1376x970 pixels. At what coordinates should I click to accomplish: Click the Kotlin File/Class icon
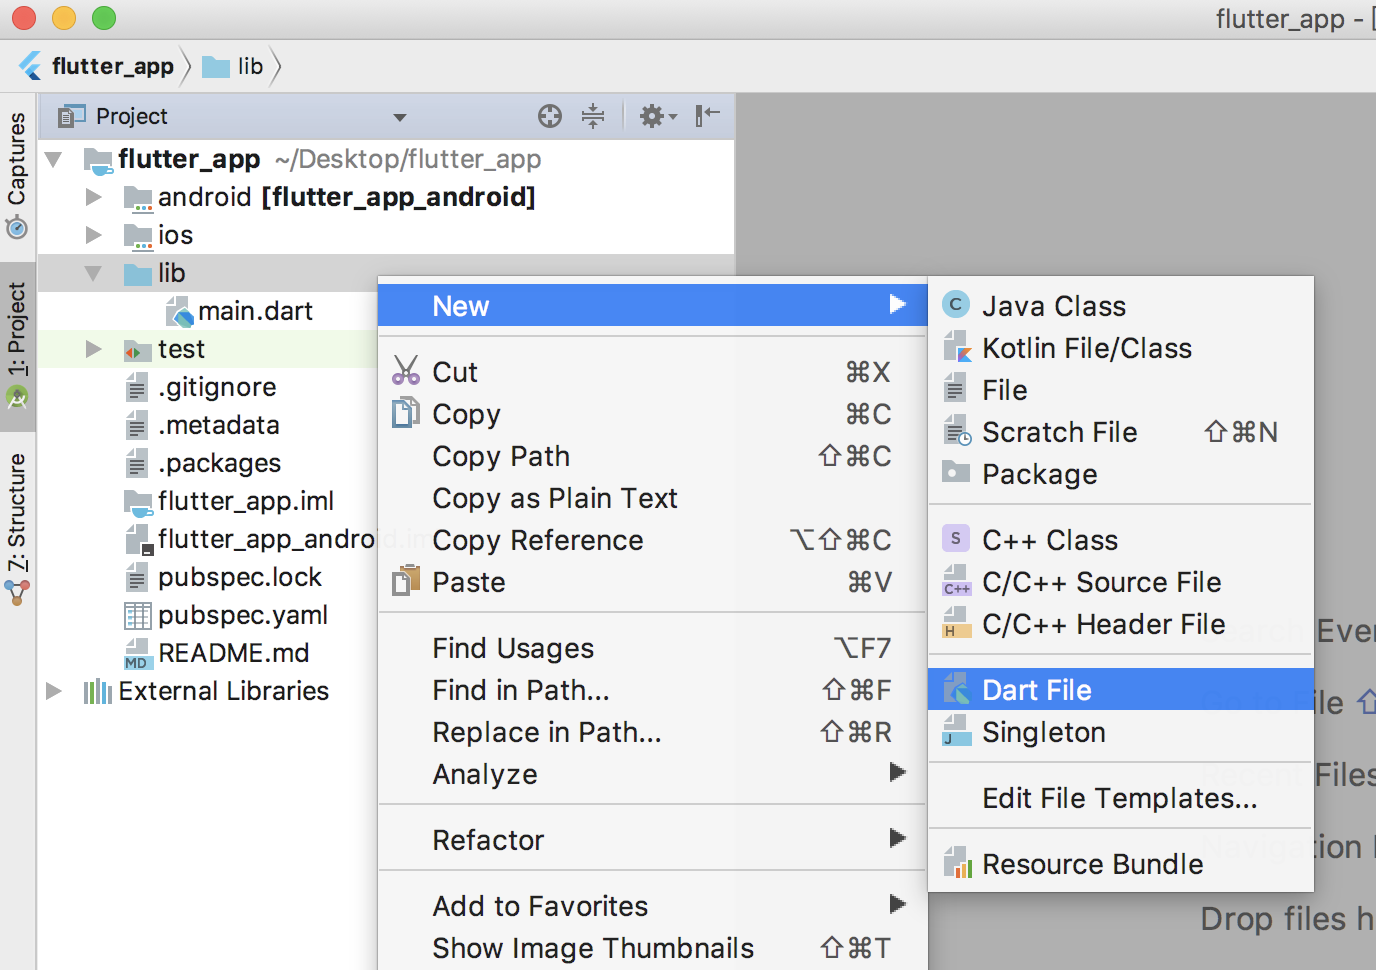[957, 347]
